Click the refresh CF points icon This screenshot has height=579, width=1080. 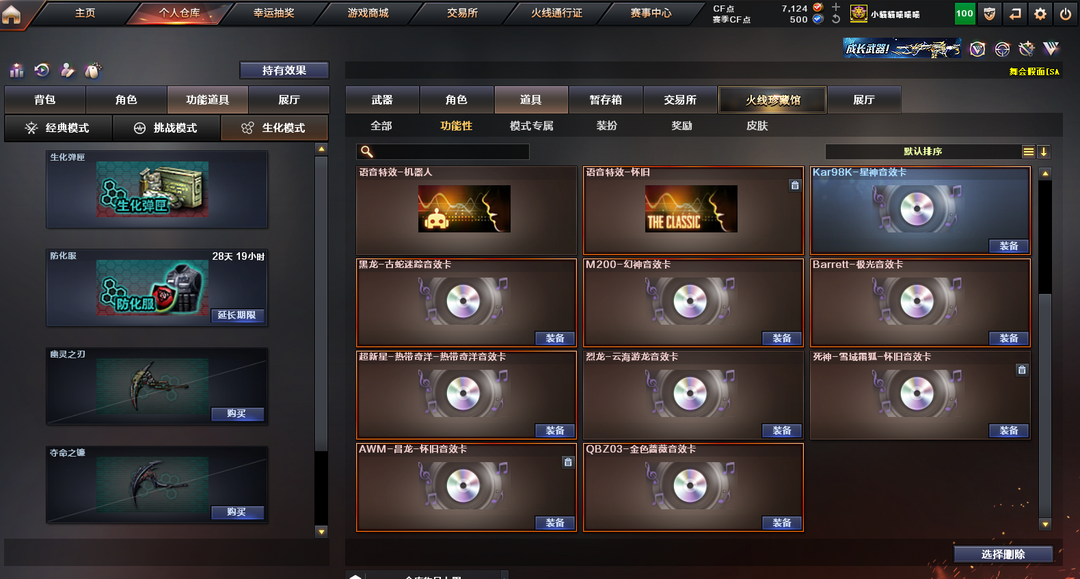(x=835, y=19)
